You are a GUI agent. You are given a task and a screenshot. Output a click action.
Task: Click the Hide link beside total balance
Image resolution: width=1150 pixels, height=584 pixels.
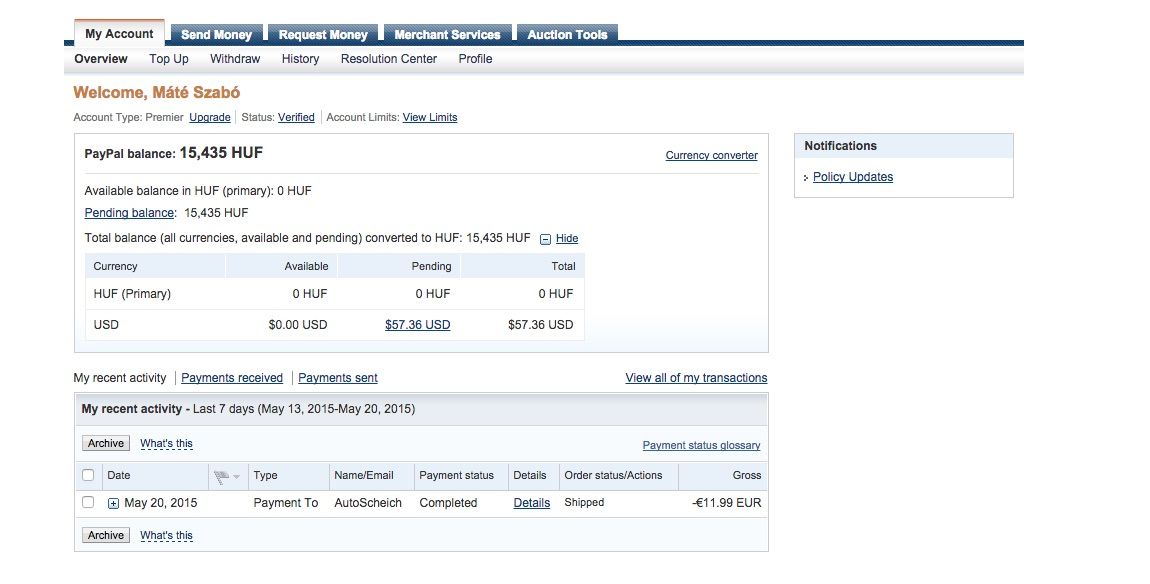(x=567, y=238)
